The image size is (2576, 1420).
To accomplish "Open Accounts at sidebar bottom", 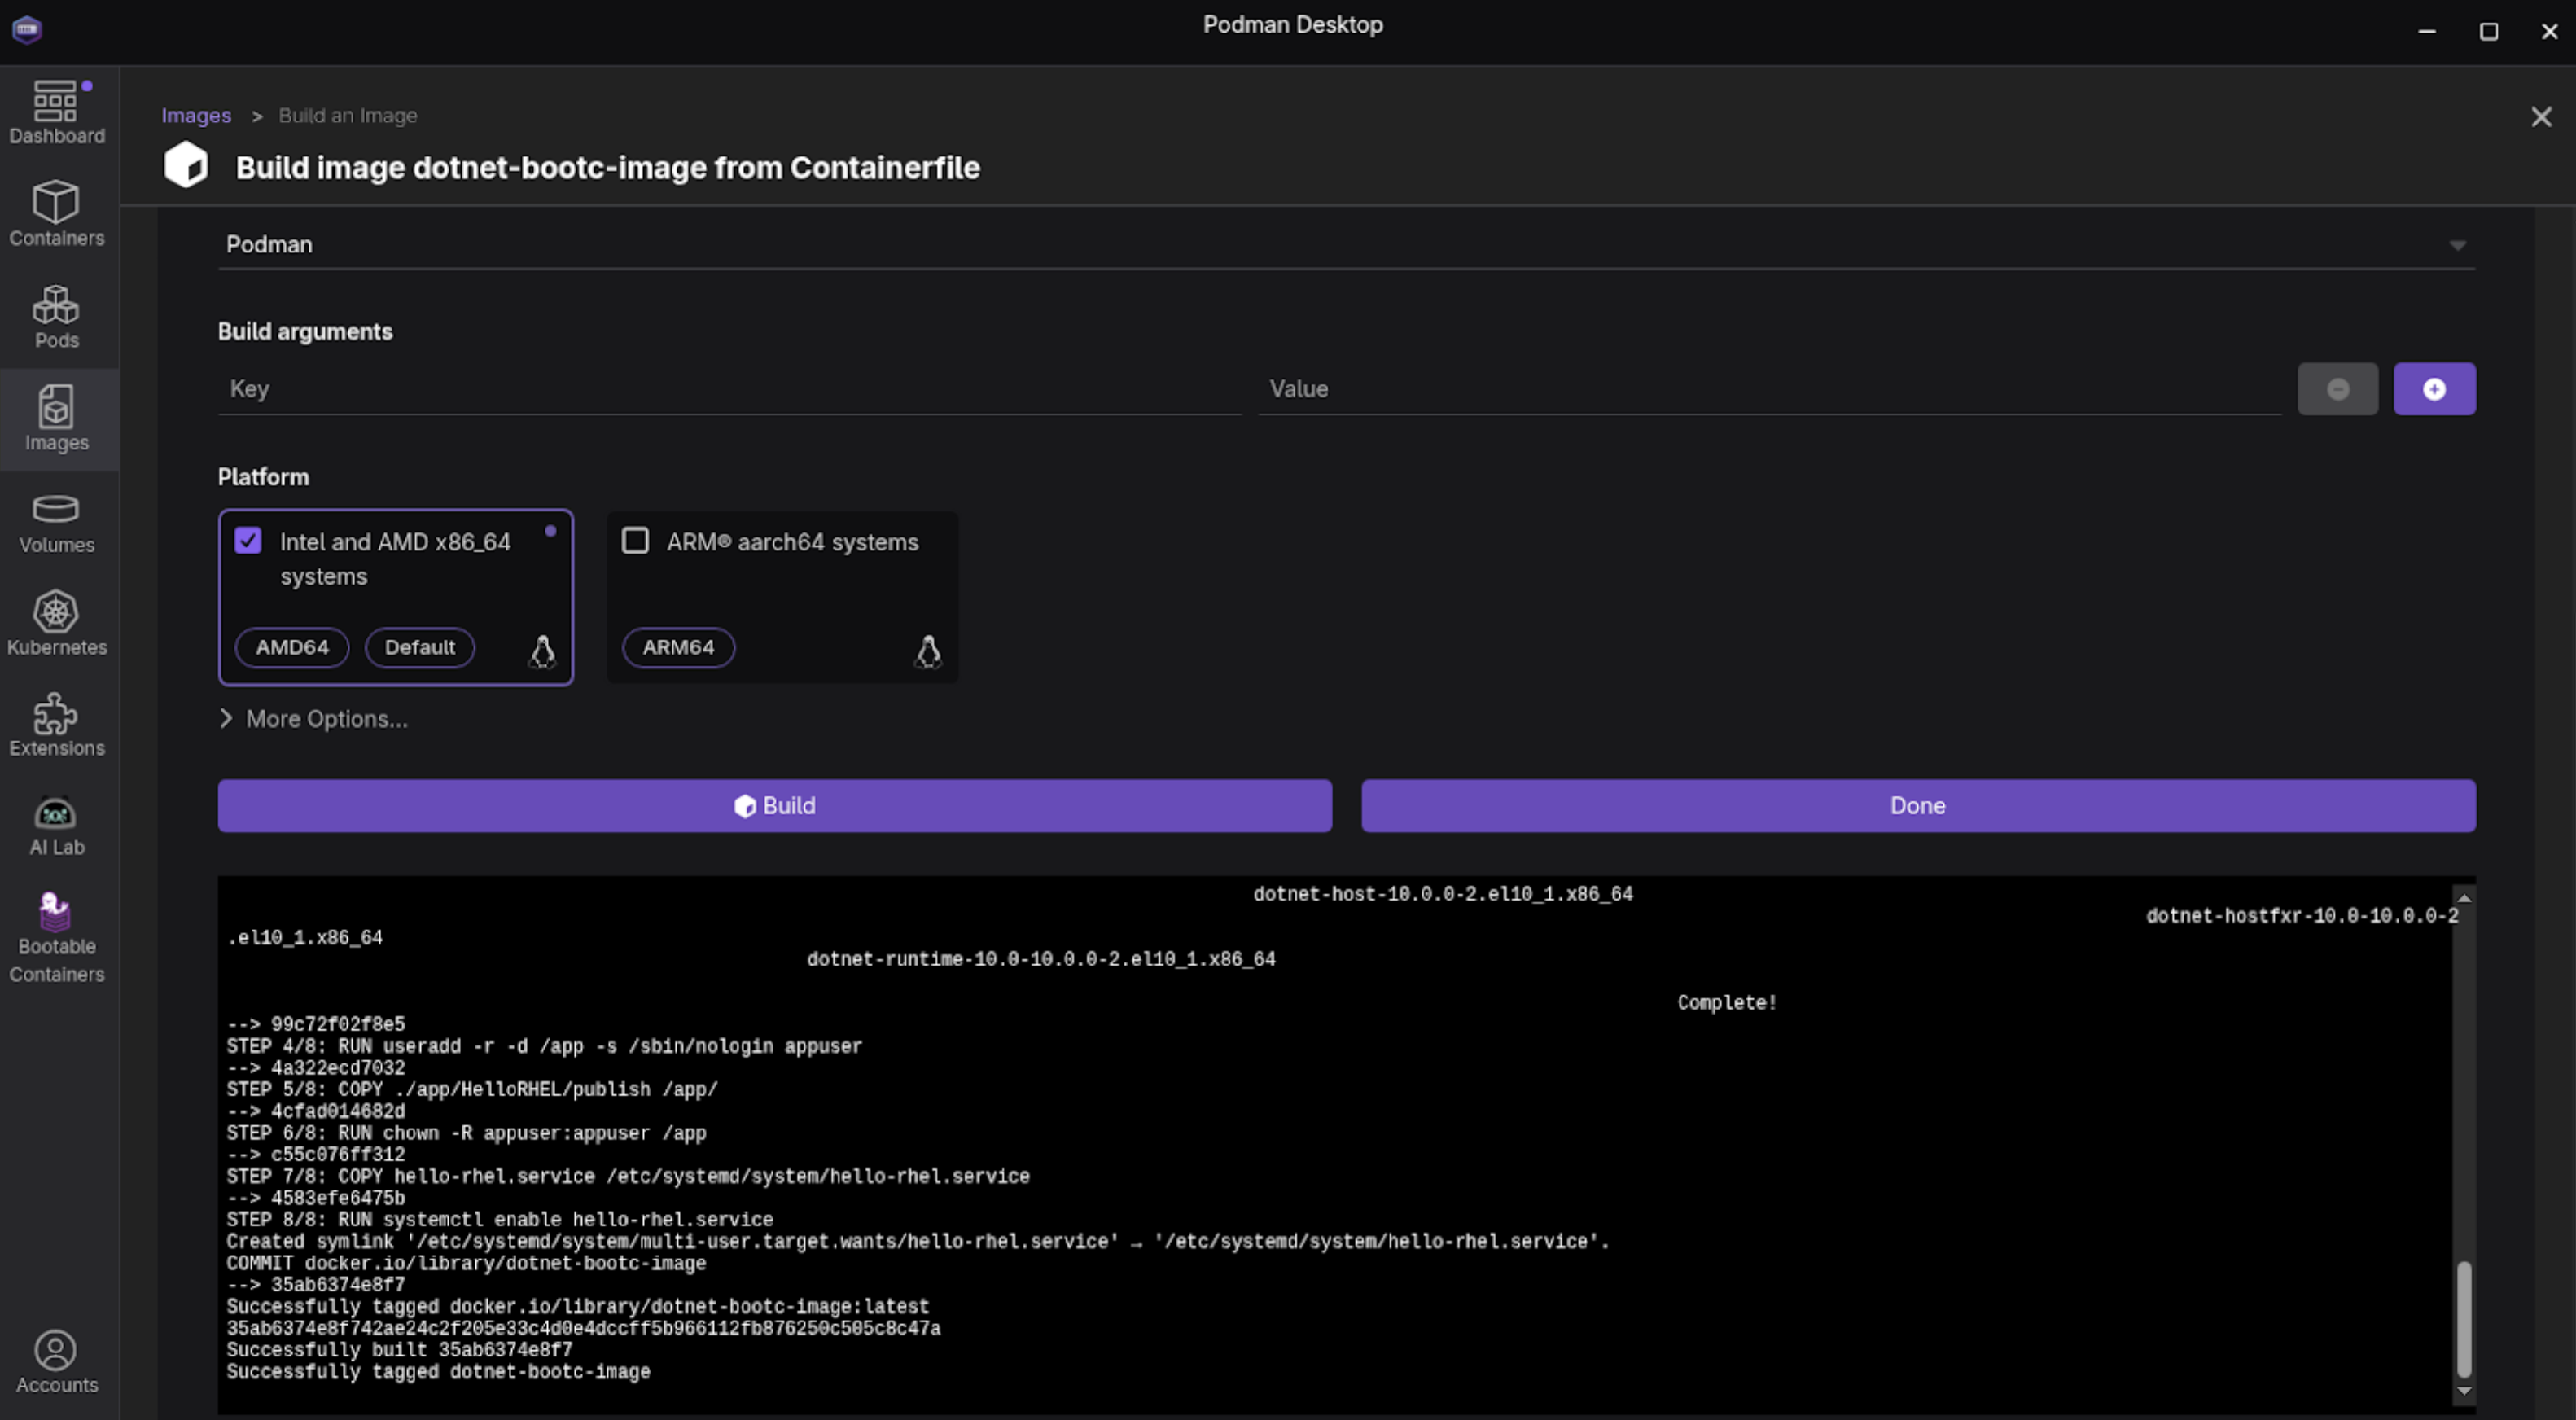I will tap(56, 1361).
